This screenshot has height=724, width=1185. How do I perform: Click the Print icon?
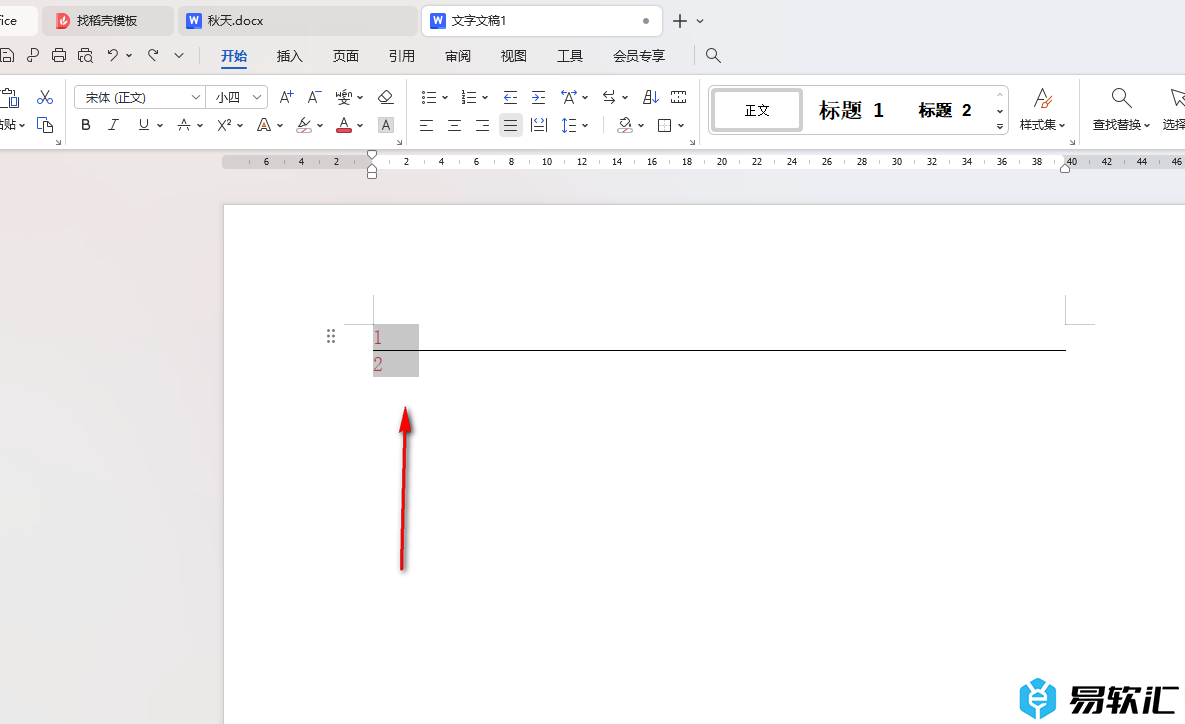[x=59, y=55]
